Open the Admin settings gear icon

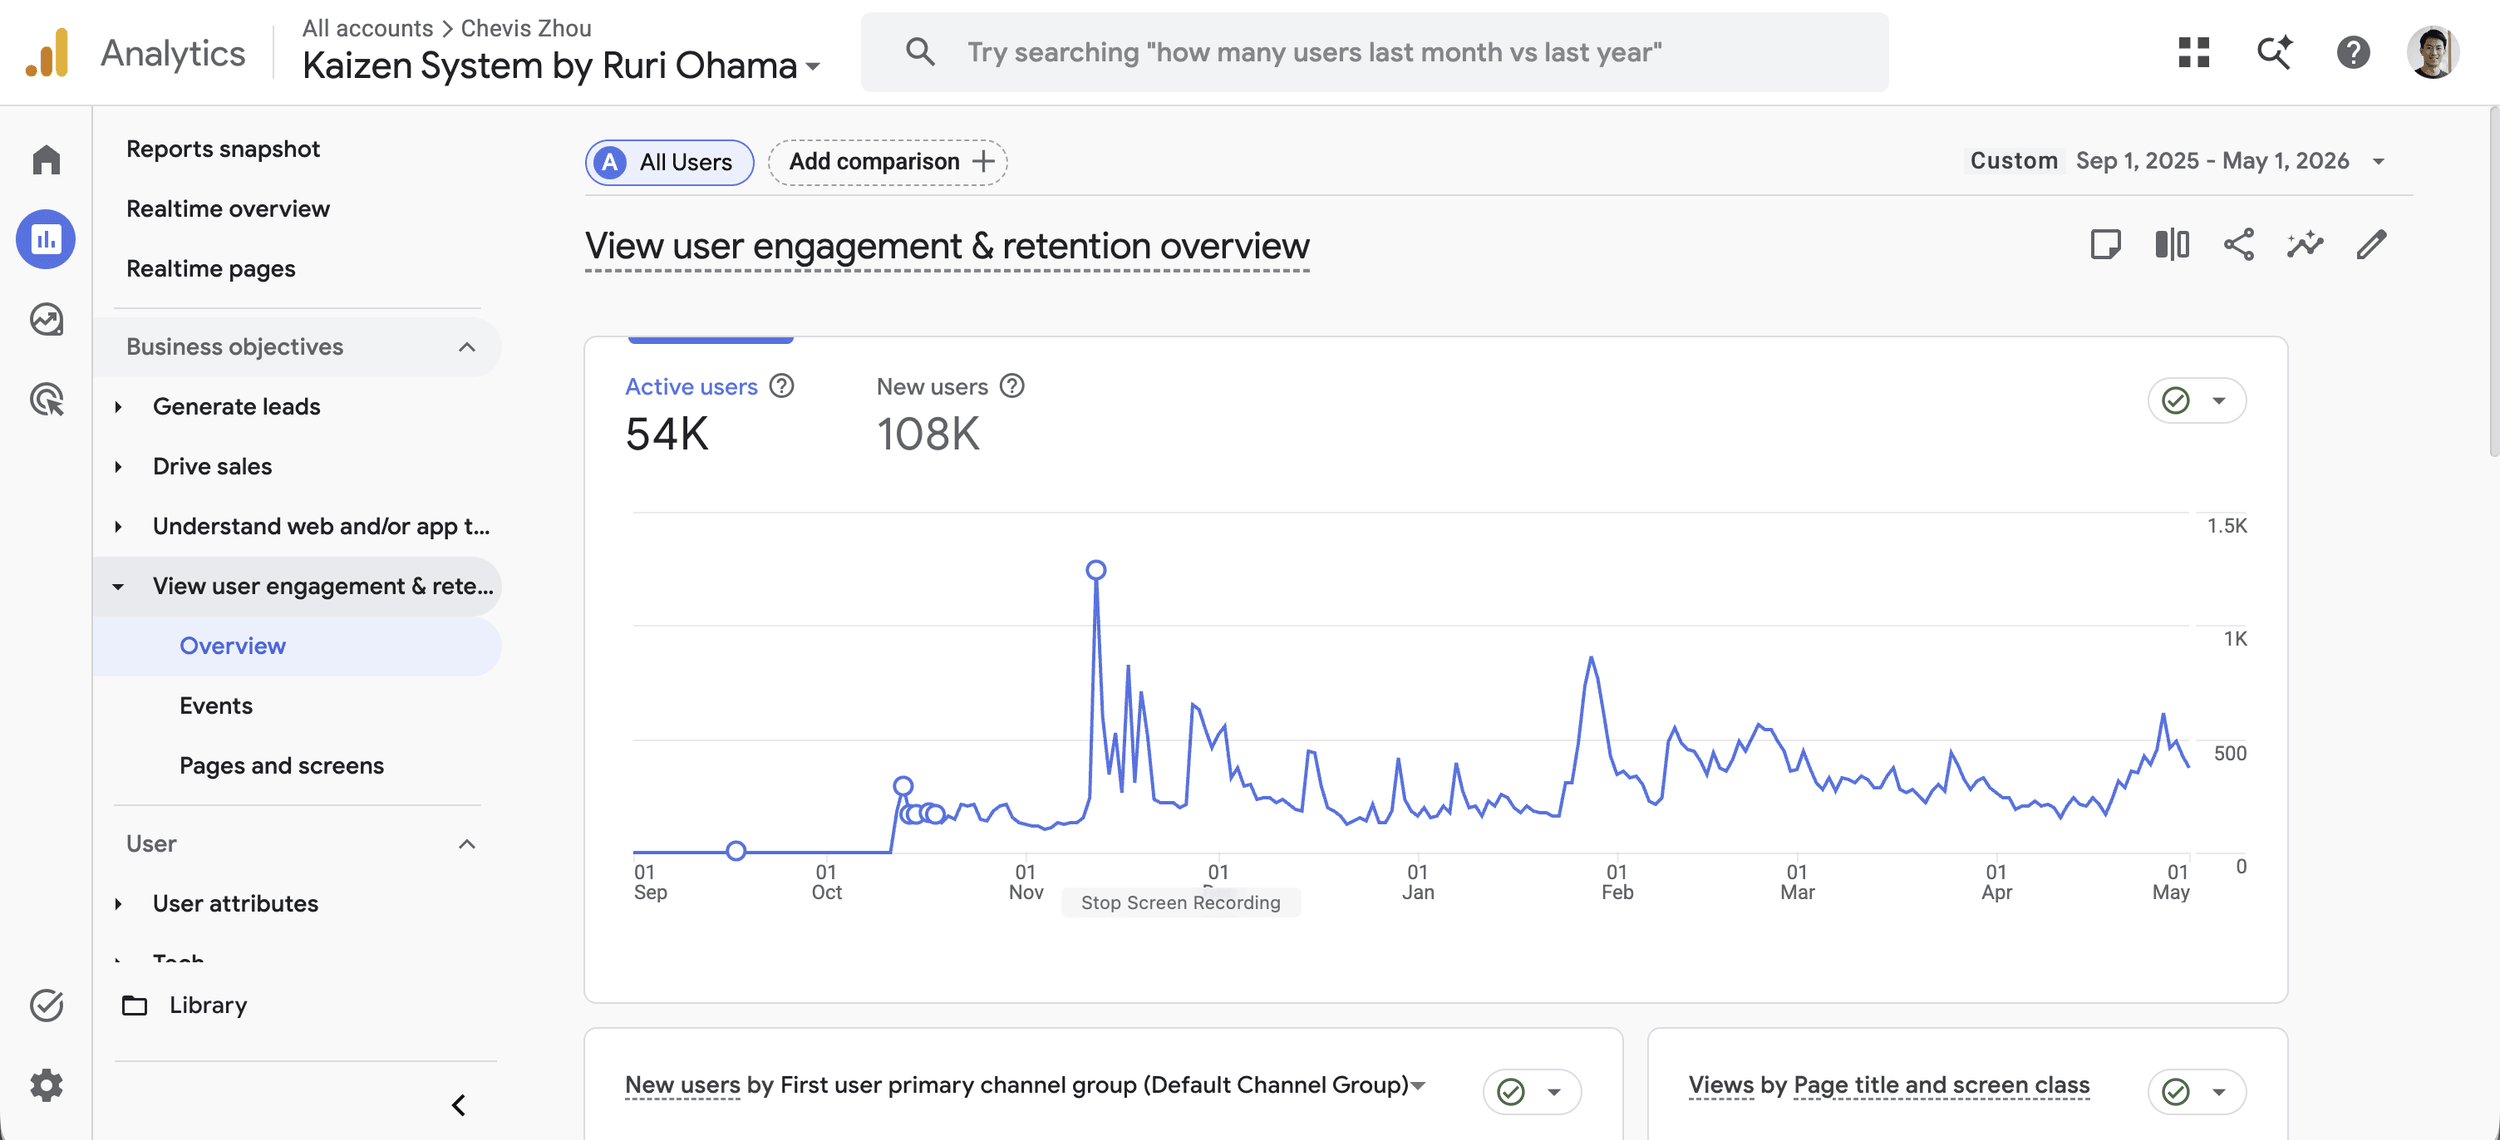46,1085
